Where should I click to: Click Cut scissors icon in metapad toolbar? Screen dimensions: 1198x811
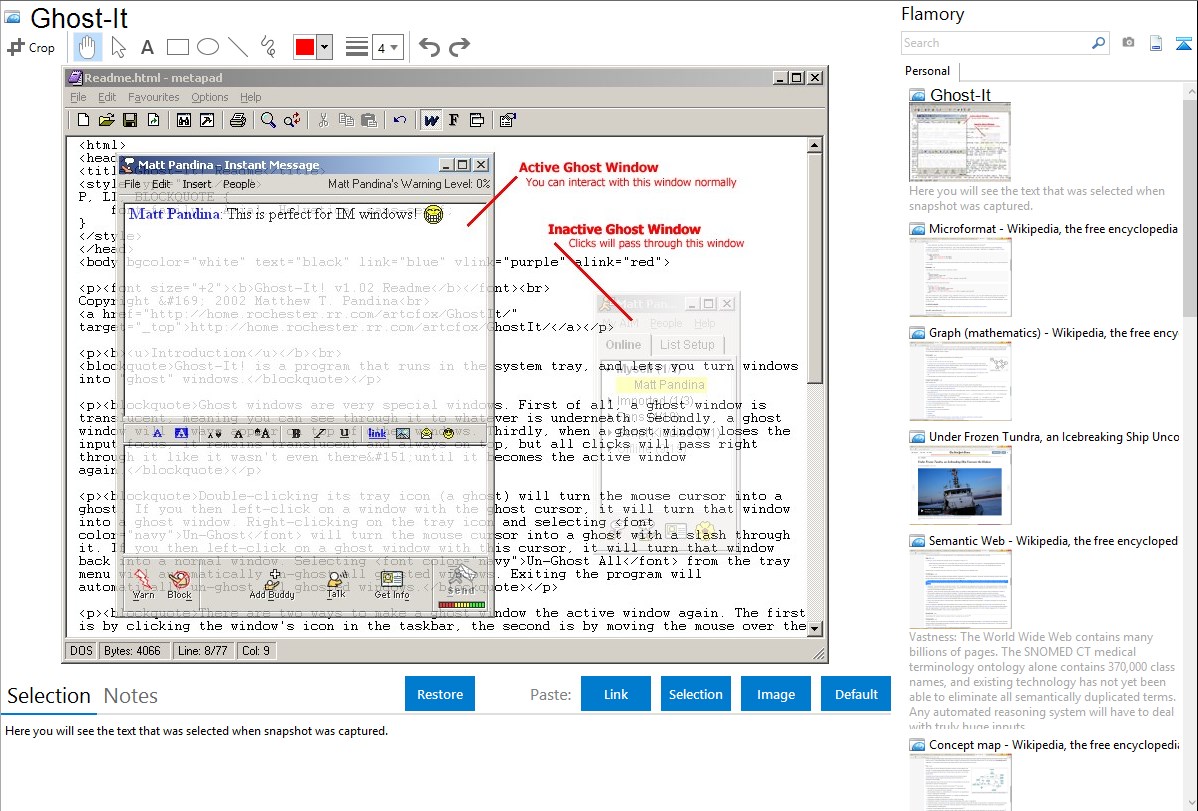click(323, 120)
